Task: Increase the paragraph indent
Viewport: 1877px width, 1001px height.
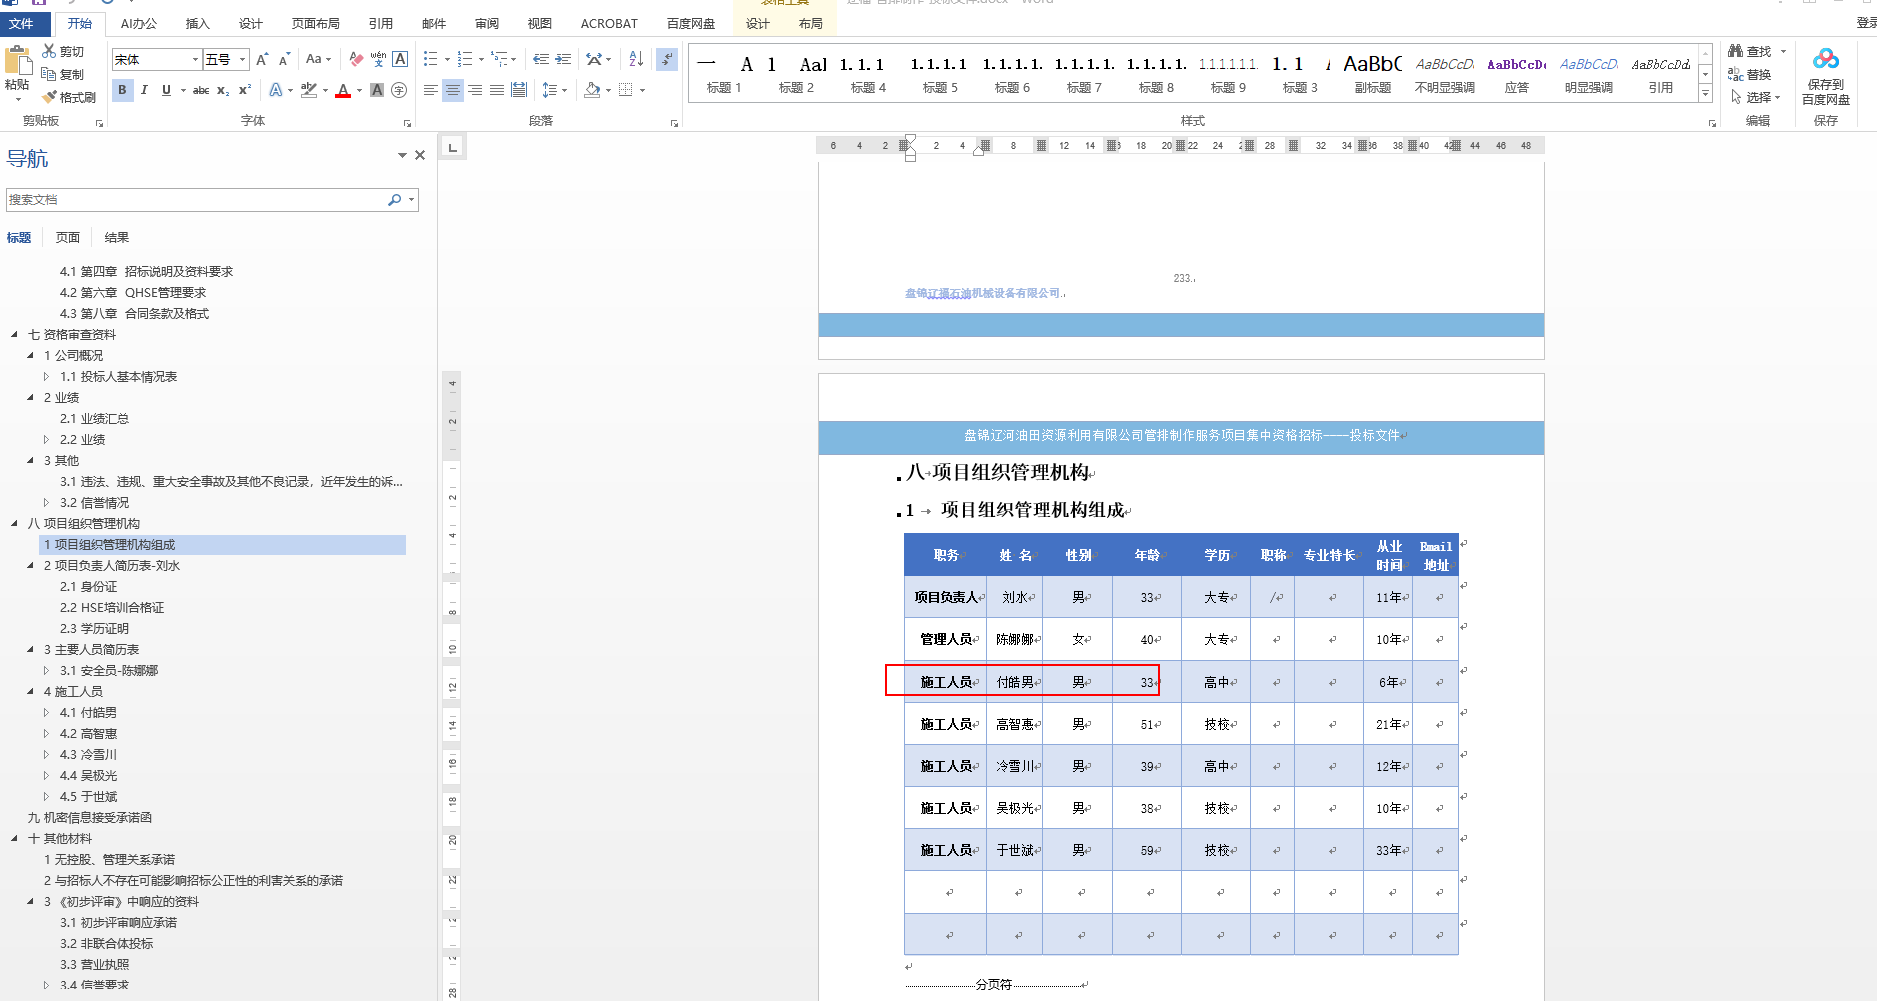Action: [x=563, y=60]
